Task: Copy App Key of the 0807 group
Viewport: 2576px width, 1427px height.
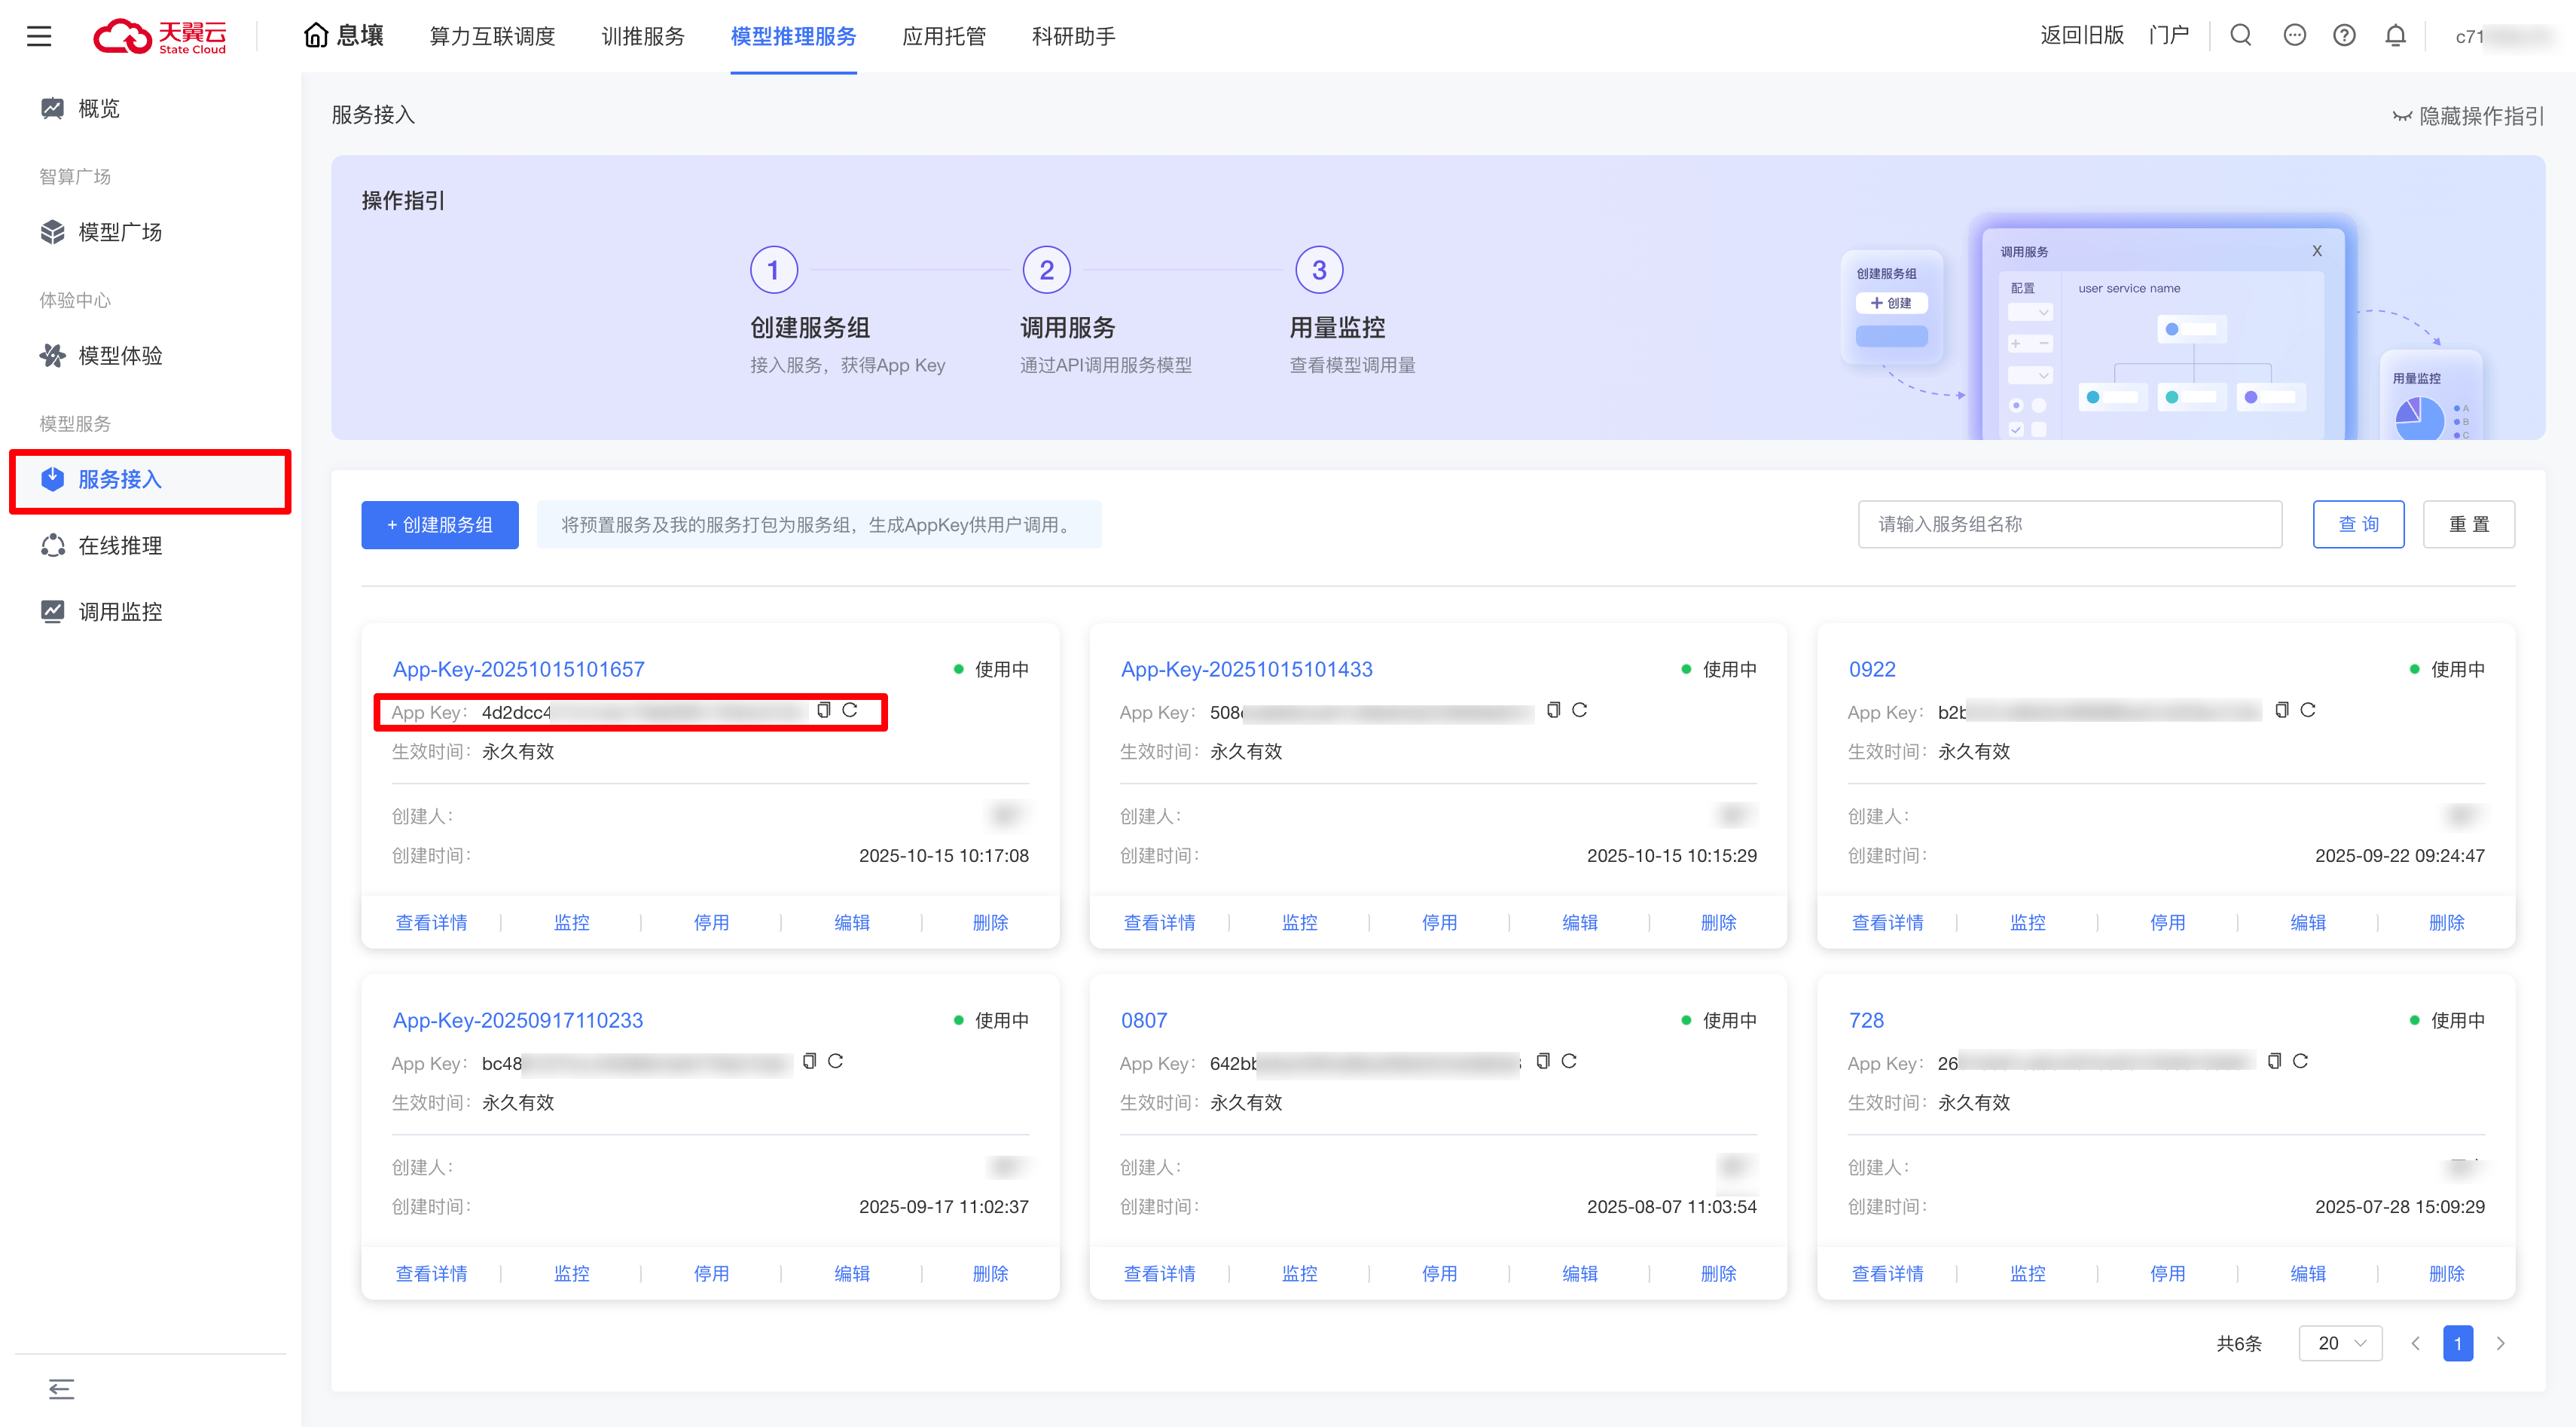Action: pos(1543,1061)
